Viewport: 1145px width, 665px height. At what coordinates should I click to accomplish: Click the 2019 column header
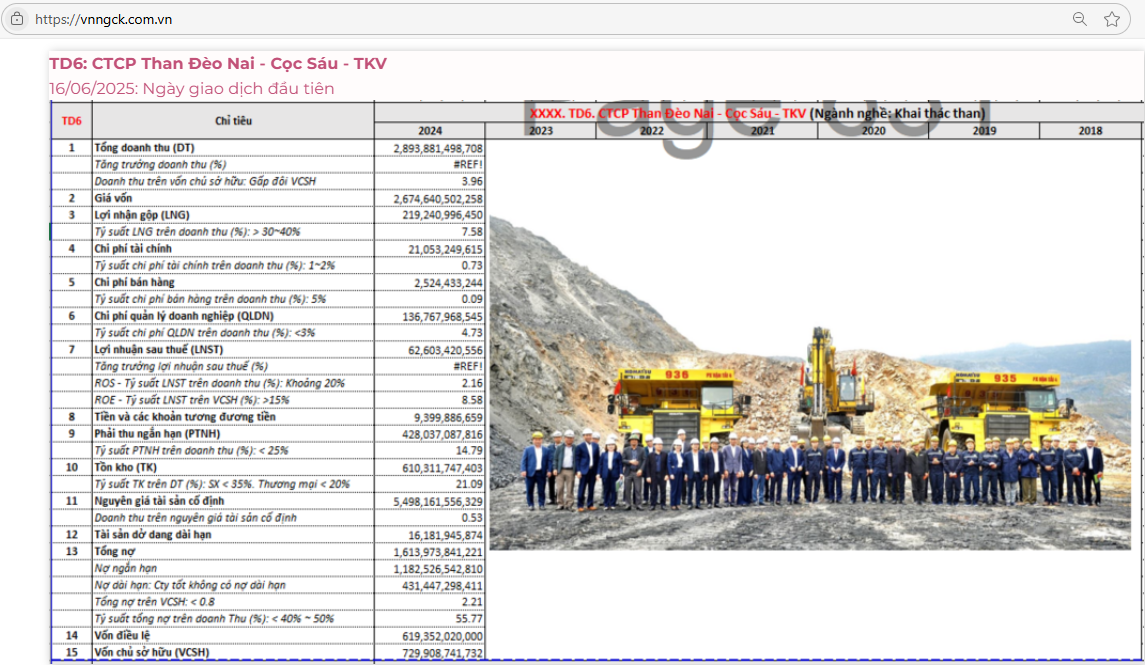coord(984,131)
